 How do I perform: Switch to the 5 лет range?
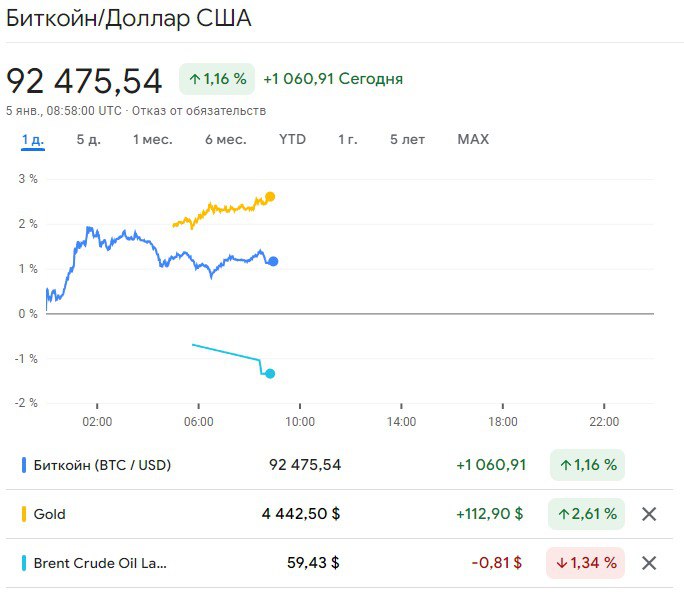[407, 139]
